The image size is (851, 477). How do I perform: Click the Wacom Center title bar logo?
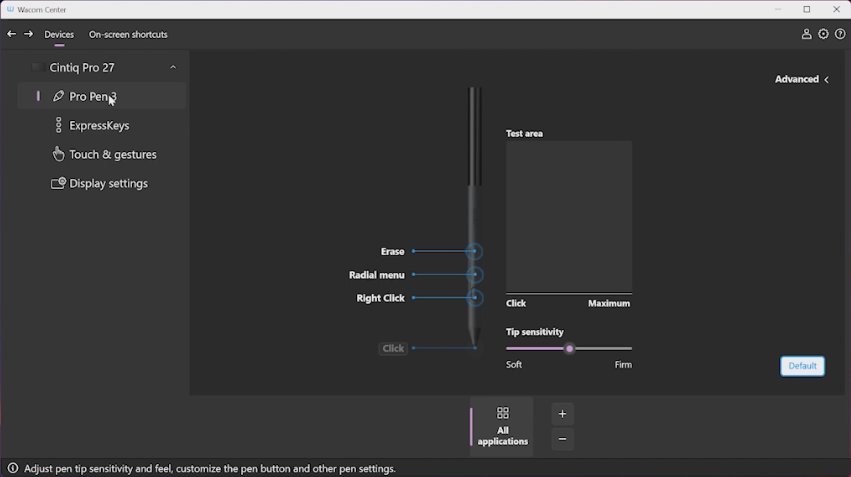10,9
